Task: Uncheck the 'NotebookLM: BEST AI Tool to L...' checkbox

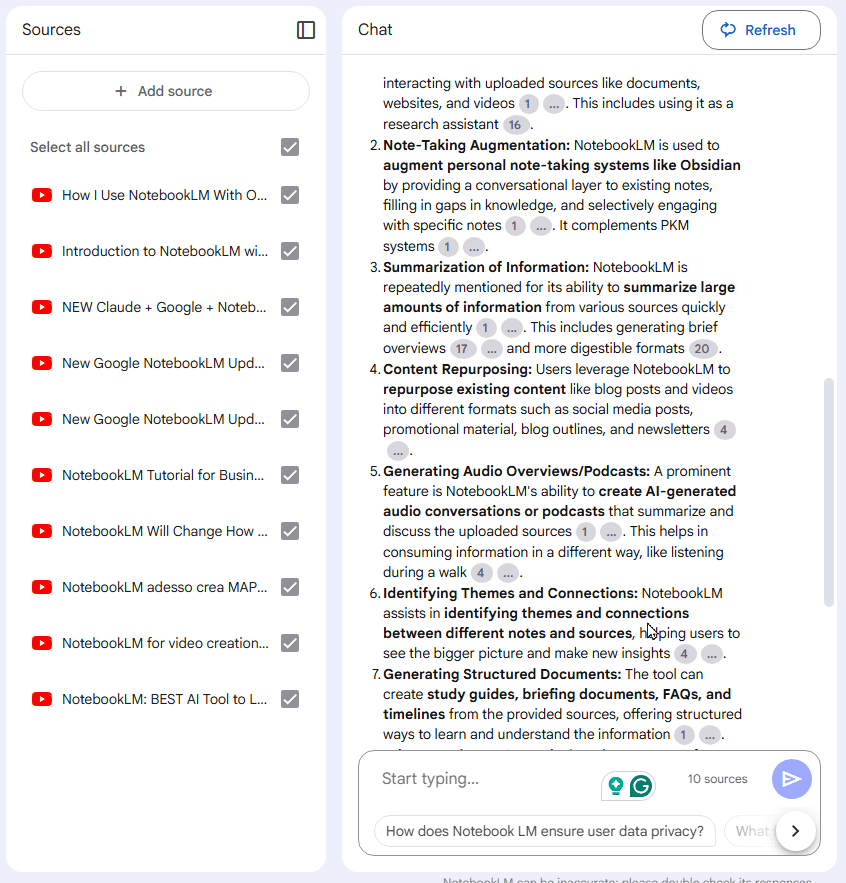Action: click(290, 699)
